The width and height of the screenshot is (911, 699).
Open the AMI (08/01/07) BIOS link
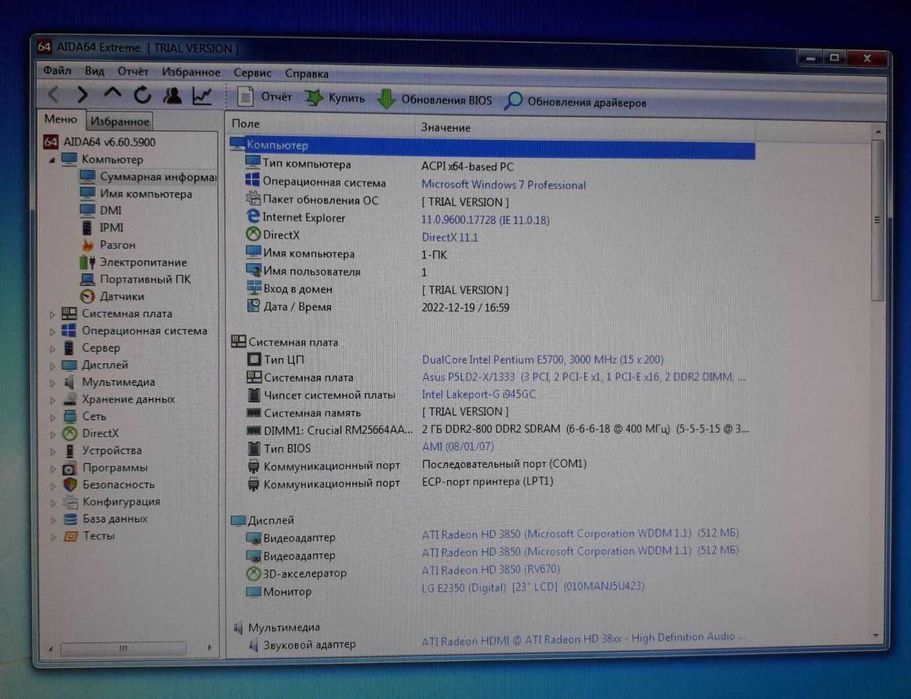tap(458, 446)
